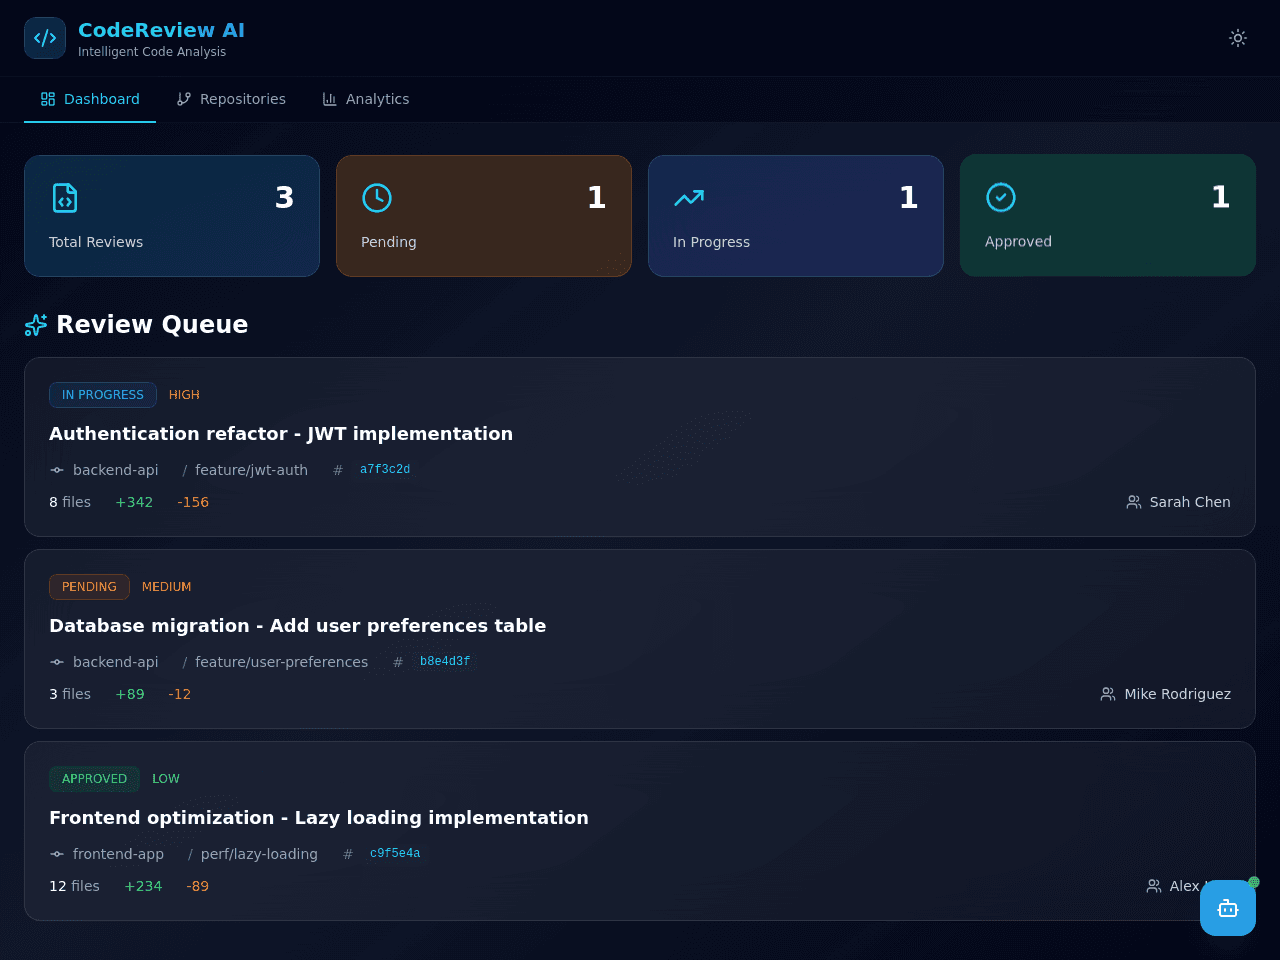This screenshot has width=1280, height=960.
Task: Click the MEDIUM priority label
Action: pos(166,587)
